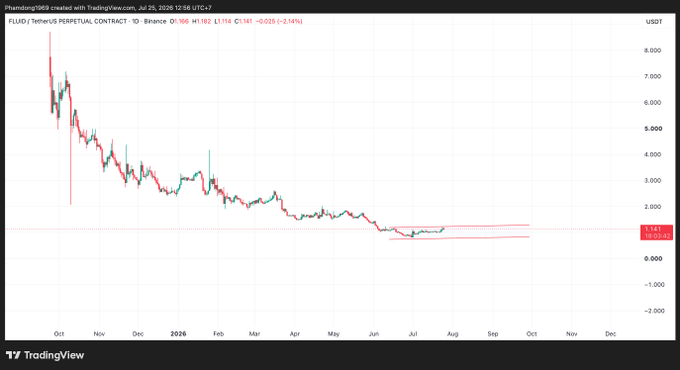Select the close value C1.141
The width and height of the screenshot is (680, 370).
(x=243, y=21)
